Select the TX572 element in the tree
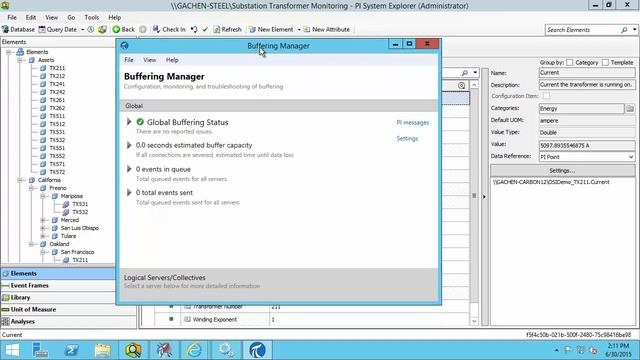The height and width of the screenshot is (360, 640). tap(57, 172)
